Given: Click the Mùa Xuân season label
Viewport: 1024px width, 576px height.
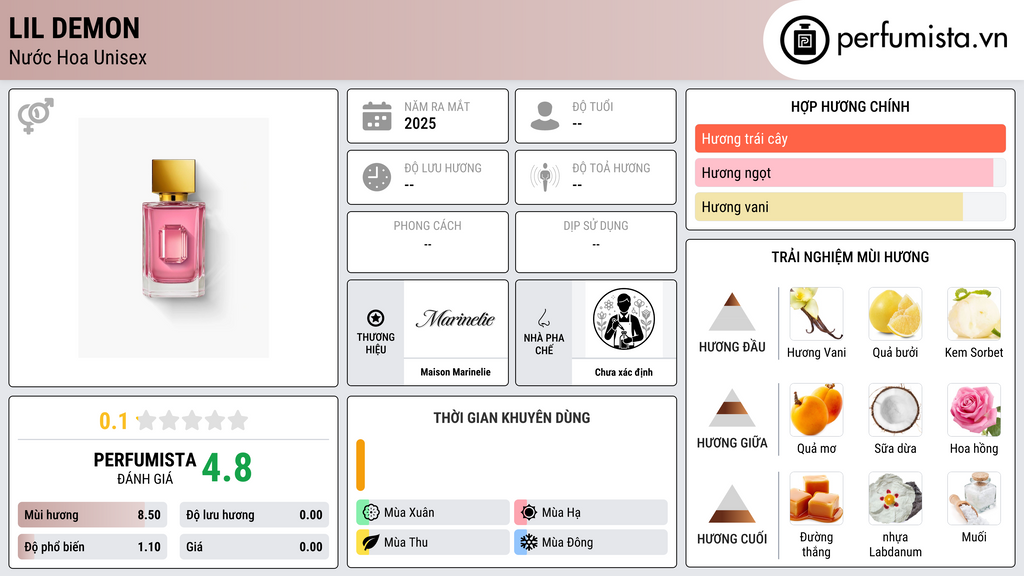Looking at the screenshot, I should click(x=409, y=512).
